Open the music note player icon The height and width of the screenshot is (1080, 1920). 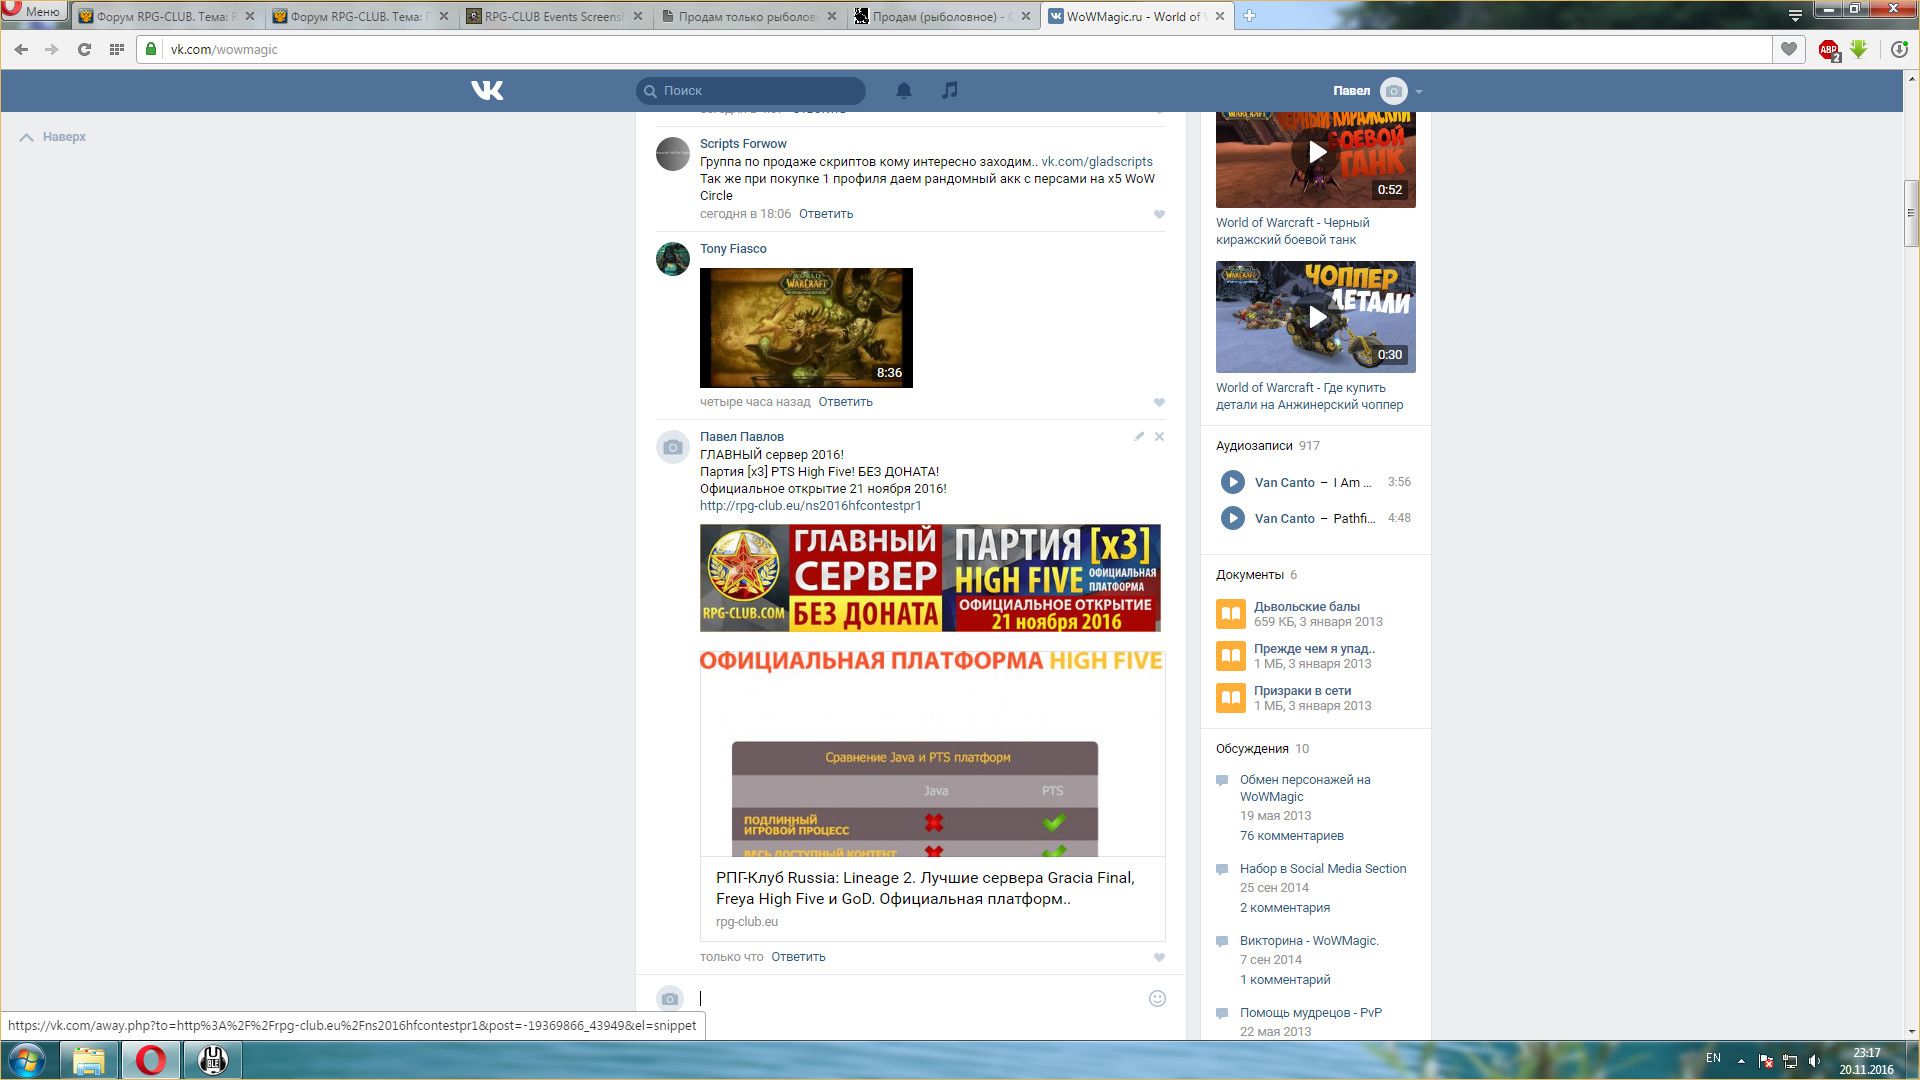pos(949,91)
